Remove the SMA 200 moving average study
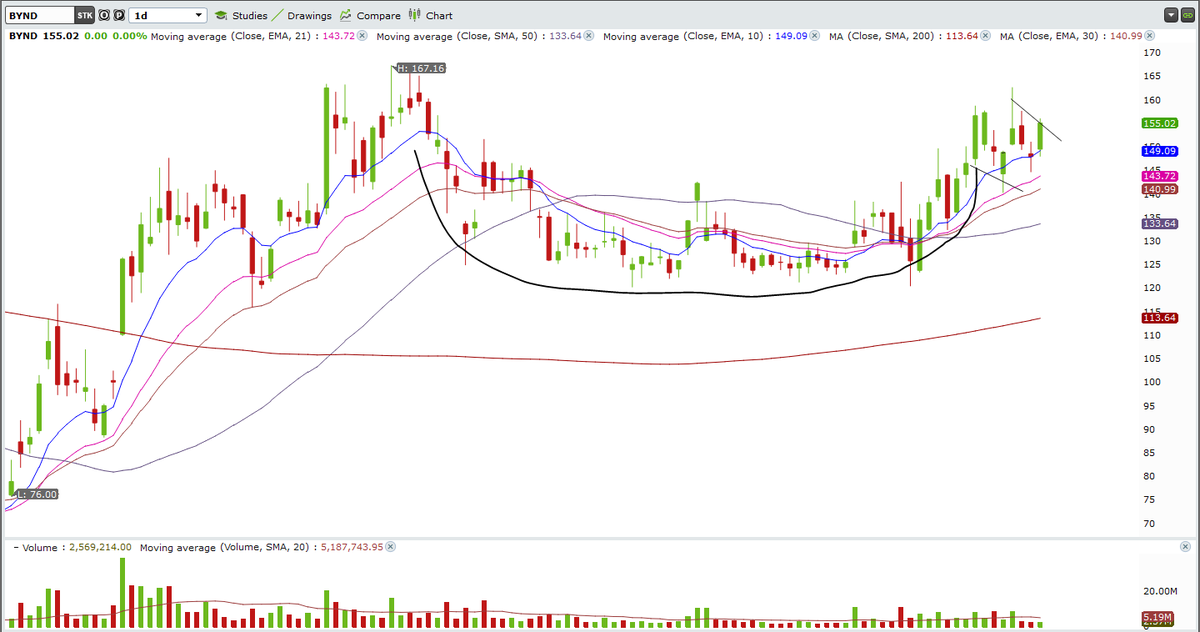The image size is (1200, 632). pos(985,36)
